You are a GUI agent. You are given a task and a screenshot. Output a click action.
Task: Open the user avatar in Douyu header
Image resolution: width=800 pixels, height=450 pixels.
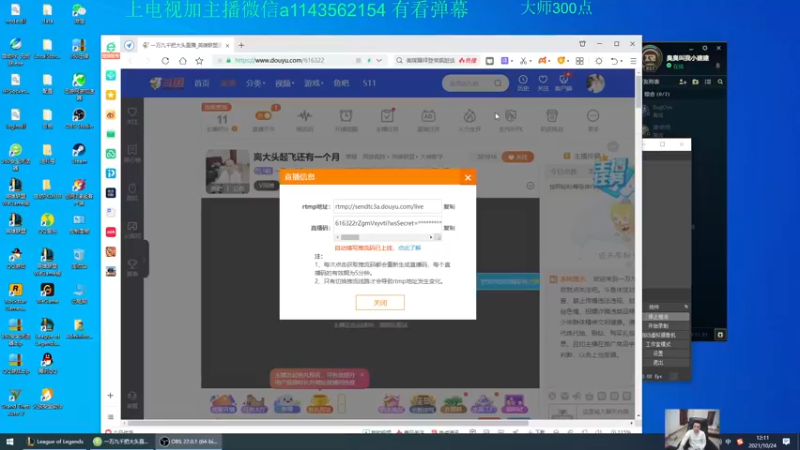tap(595, 83)
